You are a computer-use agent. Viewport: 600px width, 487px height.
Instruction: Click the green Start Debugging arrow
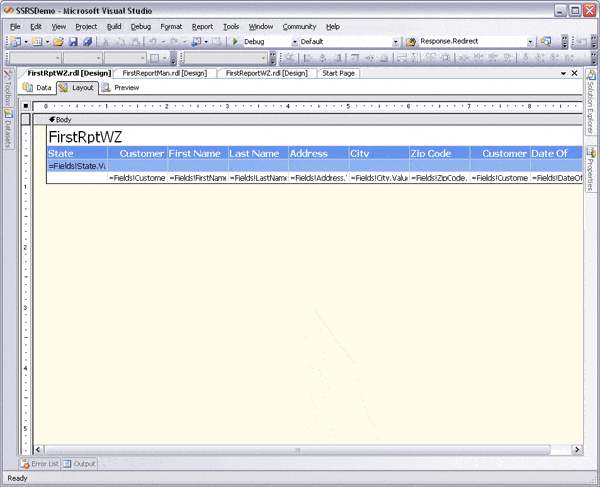click(235, 42)
